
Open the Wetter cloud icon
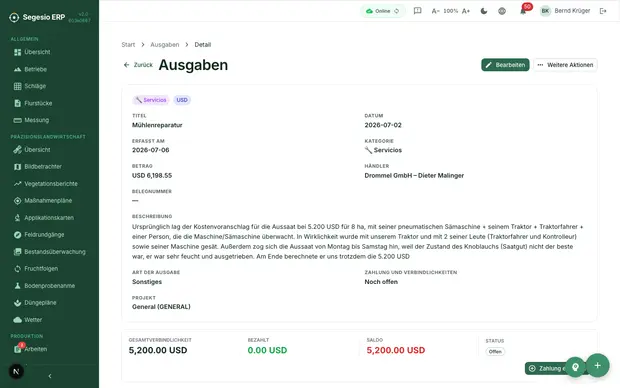click(17, 320)
